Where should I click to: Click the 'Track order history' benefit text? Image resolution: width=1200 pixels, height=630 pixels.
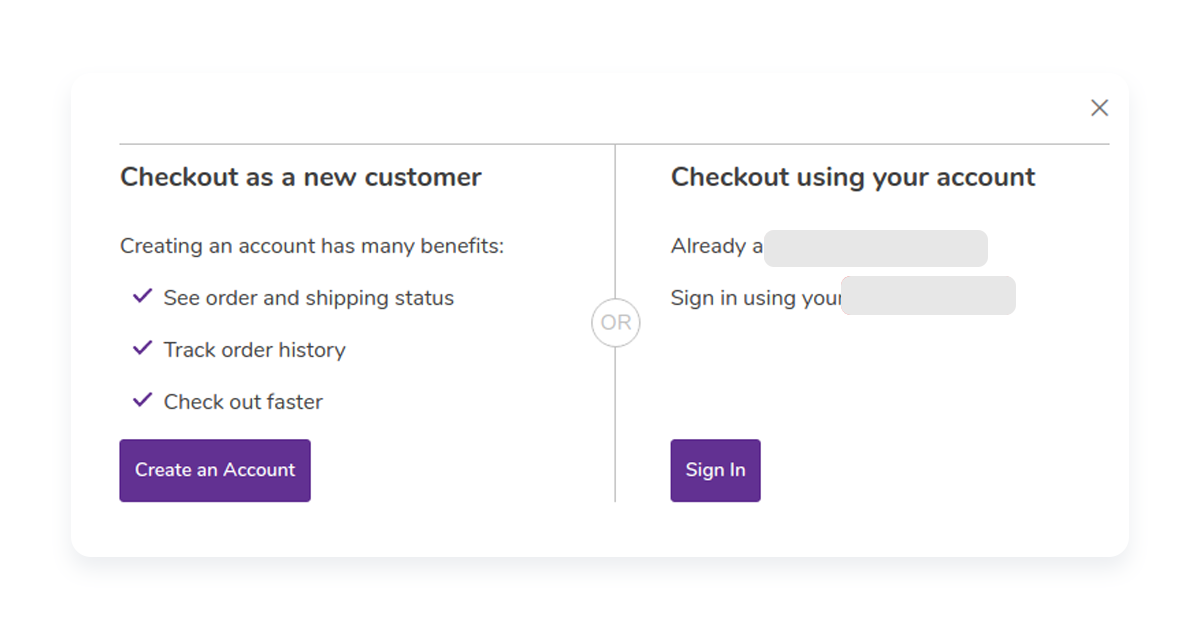pyautogui.click(x=255, y=350)
